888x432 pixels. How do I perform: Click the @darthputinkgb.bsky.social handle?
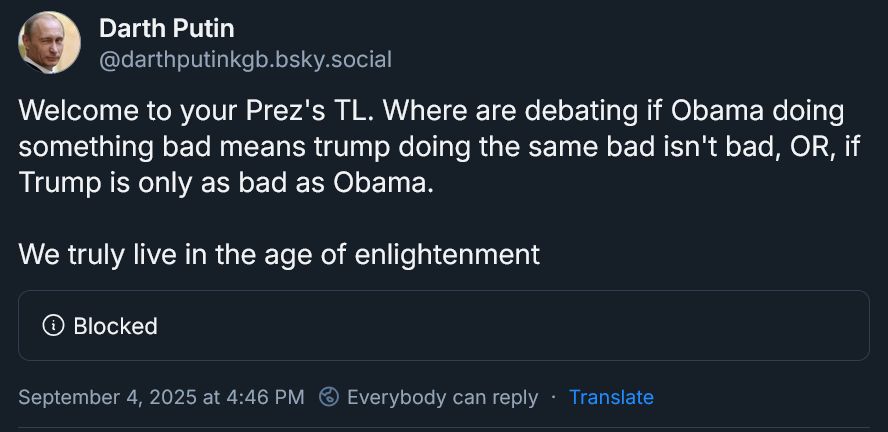click(x=245, y=60)
